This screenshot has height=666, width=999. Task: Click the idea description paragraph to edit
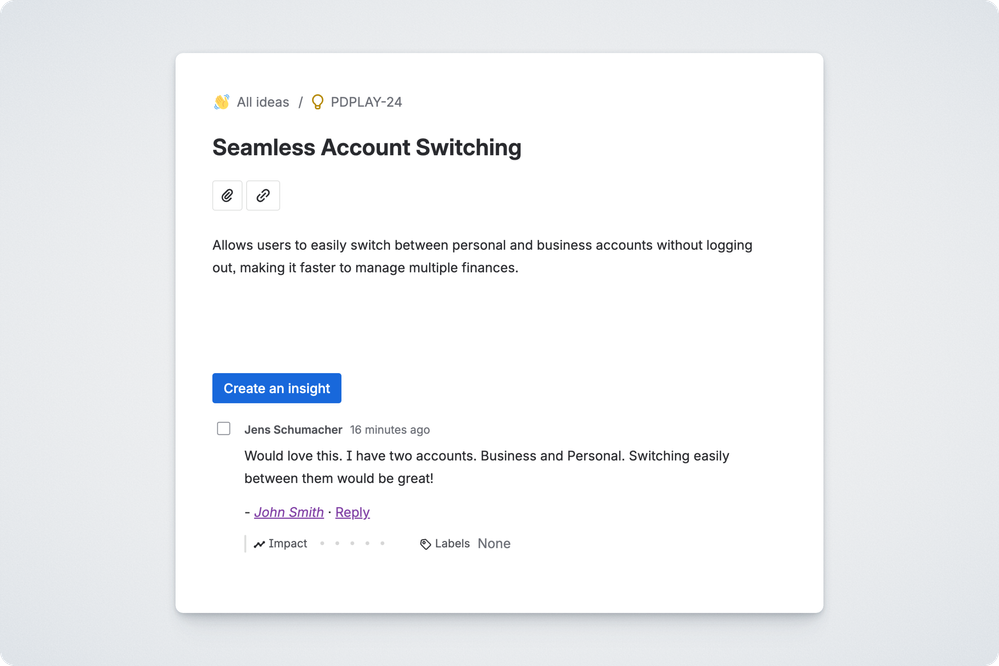point(482,256)
